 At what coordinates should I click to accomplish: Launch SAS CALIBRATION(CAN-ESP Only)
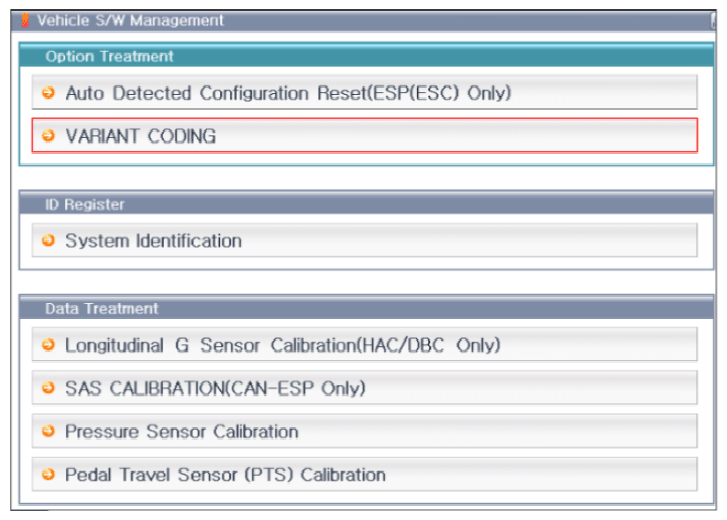(215, 388)
